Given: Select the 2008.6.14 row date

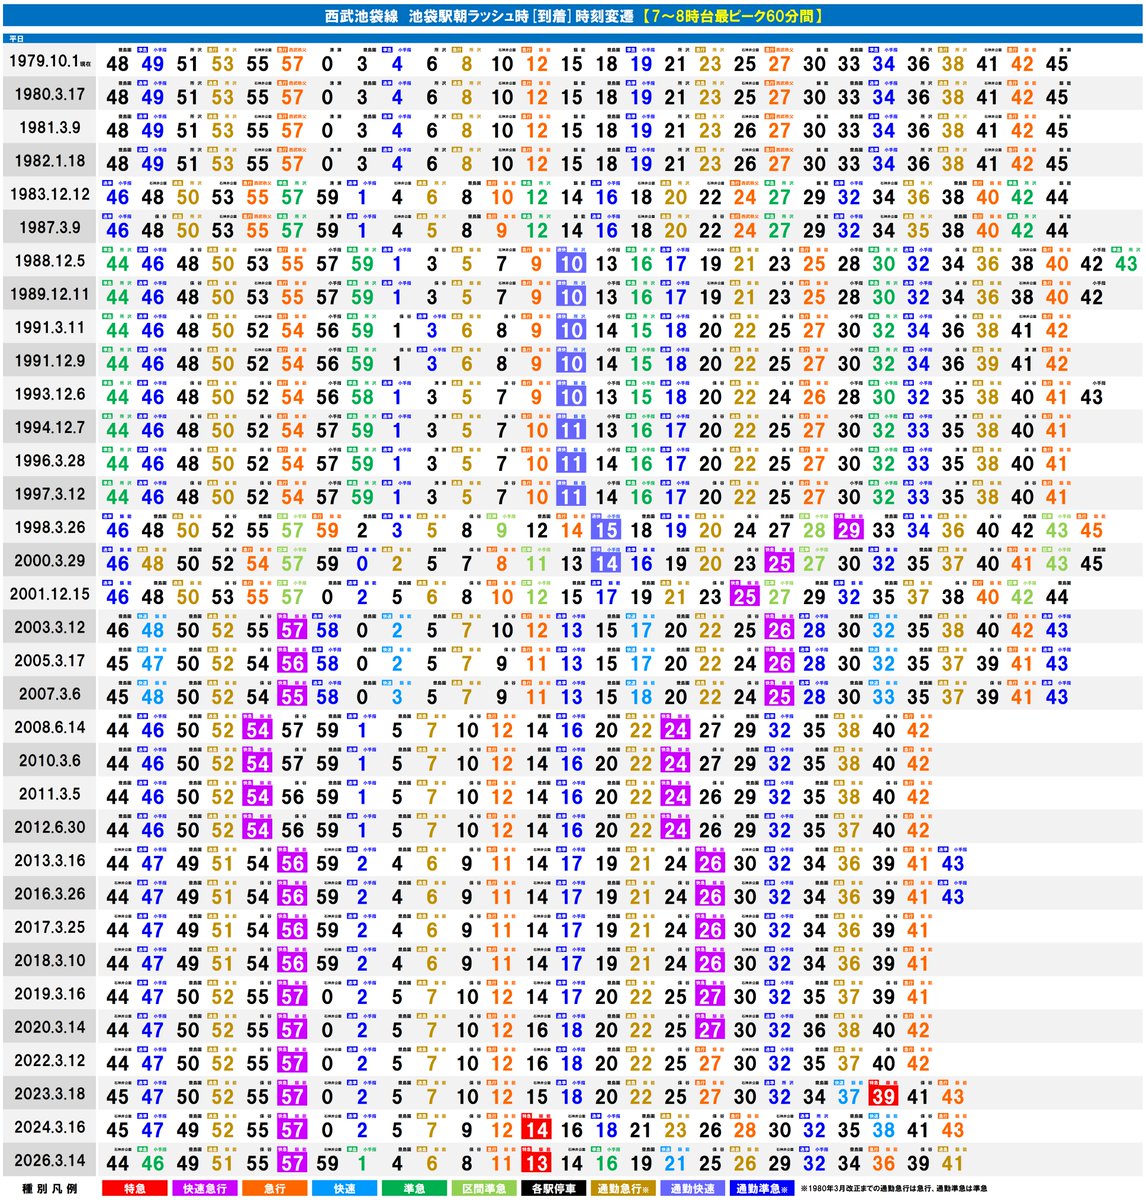Looking at the screenshot, I should pyautogui.click(x=49, y=727).
